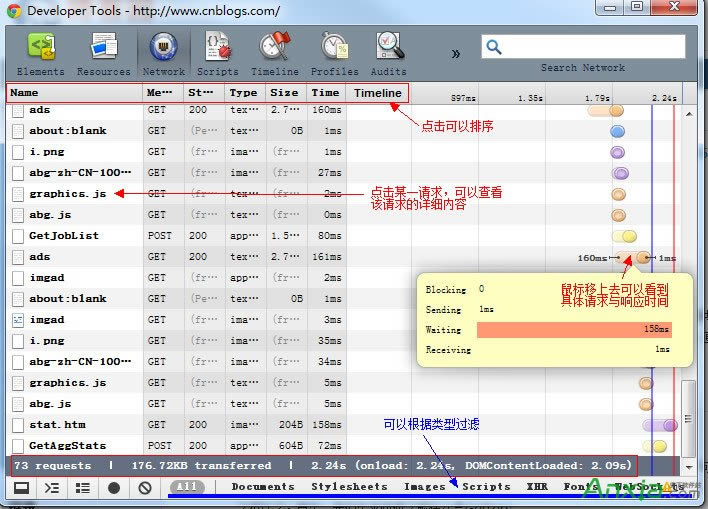Filter by Stylesheets
The image size is (708, 509).
pyautogui.click(x=349, y=487)
